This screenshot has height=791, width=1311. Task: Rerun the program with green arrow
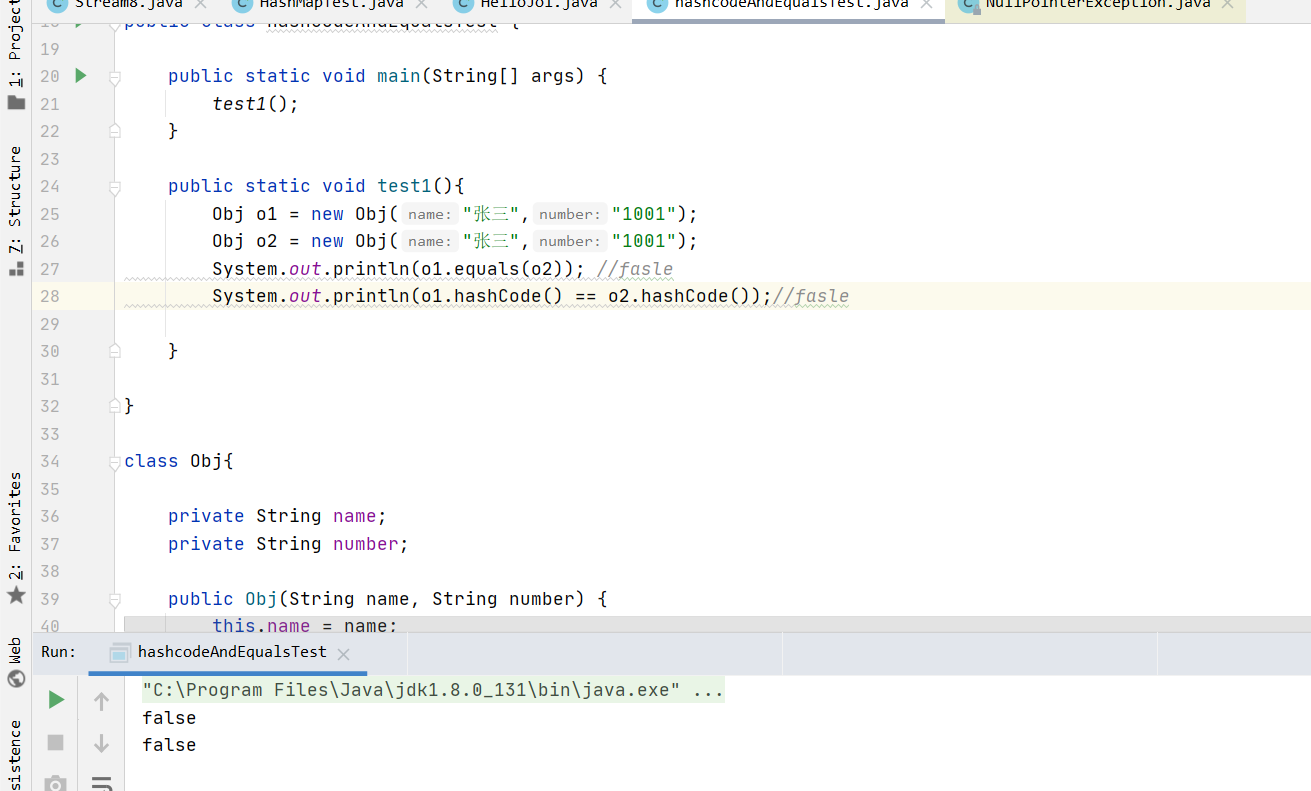click(56, 699)
